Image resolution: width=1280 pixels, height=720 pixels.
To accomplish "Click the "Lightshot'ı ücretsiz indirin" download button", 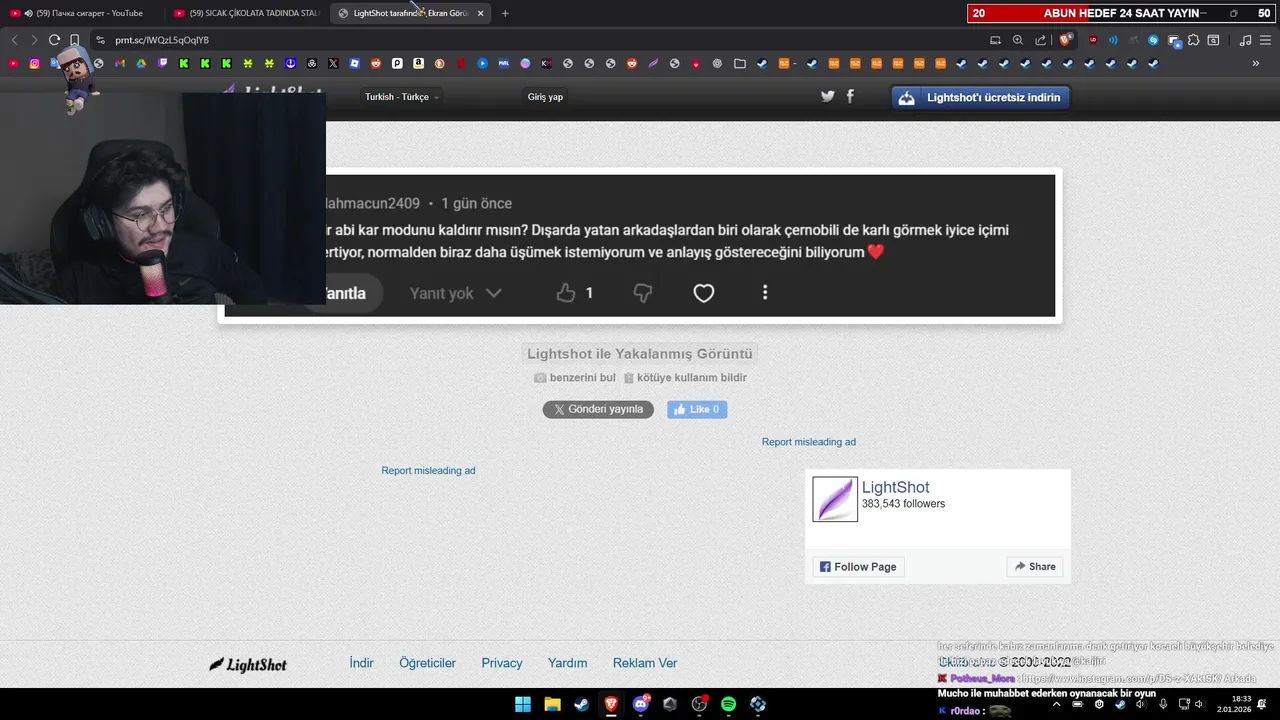I will tap(981, 97).
